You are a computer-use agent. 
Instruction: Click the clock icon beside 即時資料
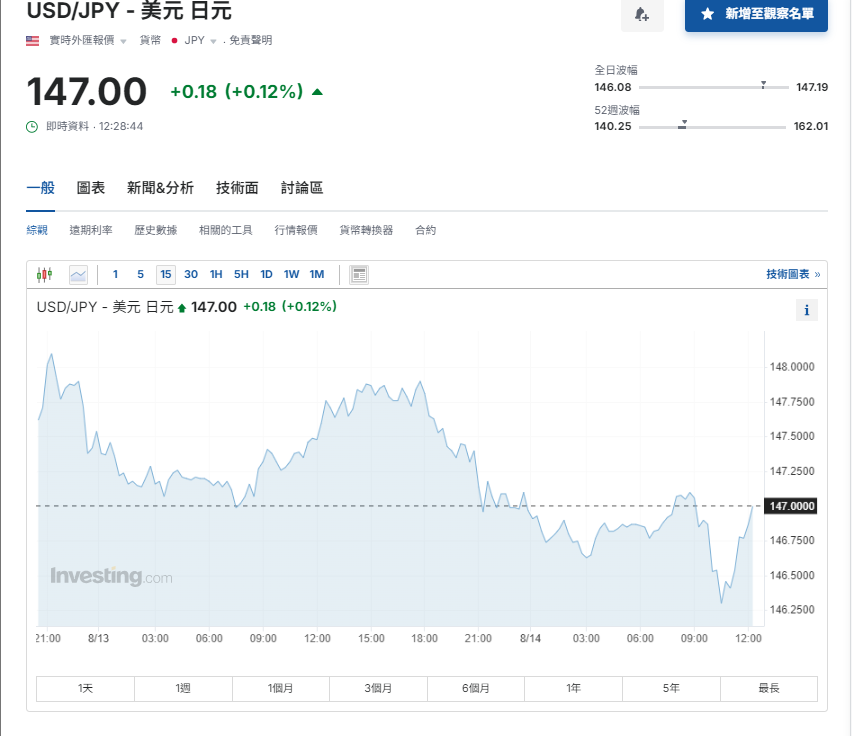click(x=32, y=126)
